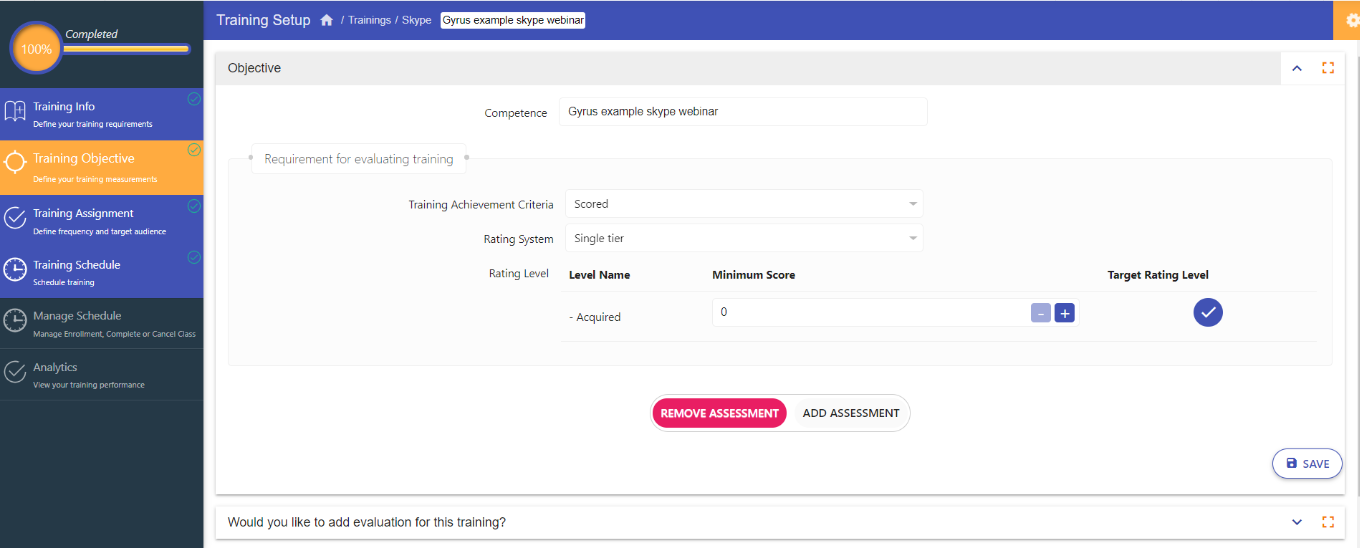Screen dimensions: 1360x548
Task: Toggle the Target Rating Level check for Acquired
Action: 1208,313
